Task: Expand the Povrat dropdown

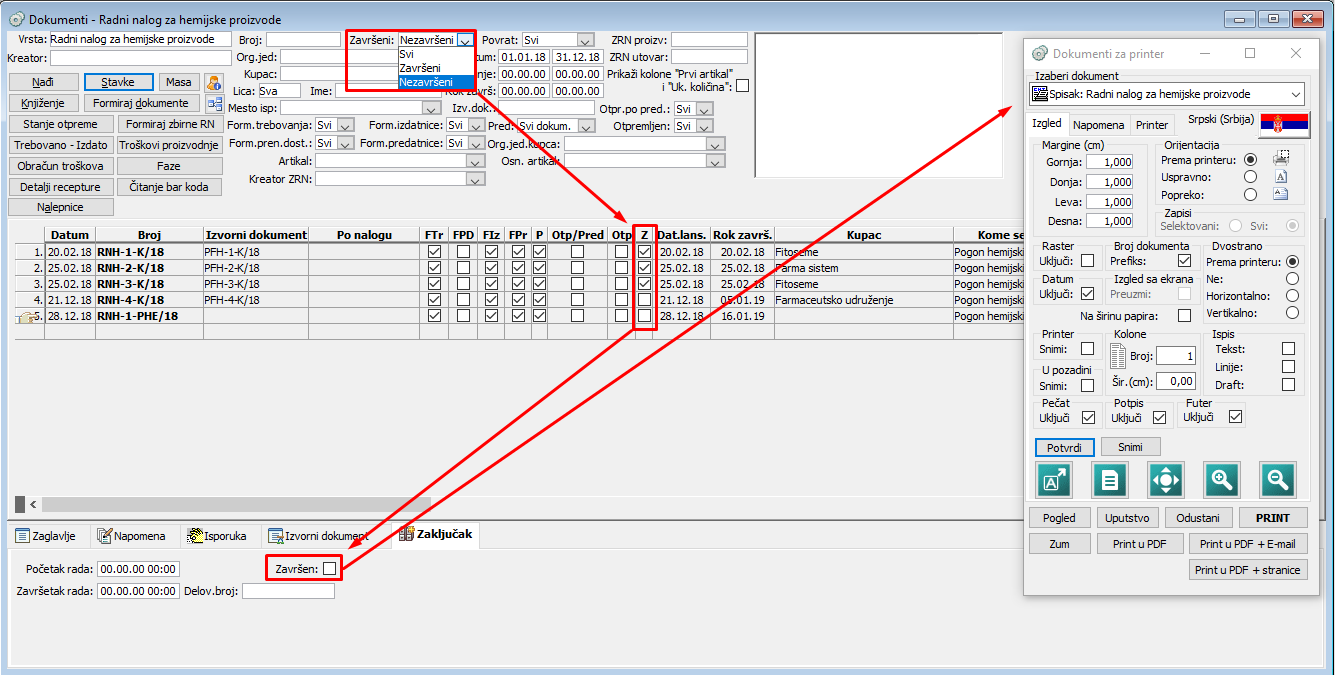Action: pos(585,40)
